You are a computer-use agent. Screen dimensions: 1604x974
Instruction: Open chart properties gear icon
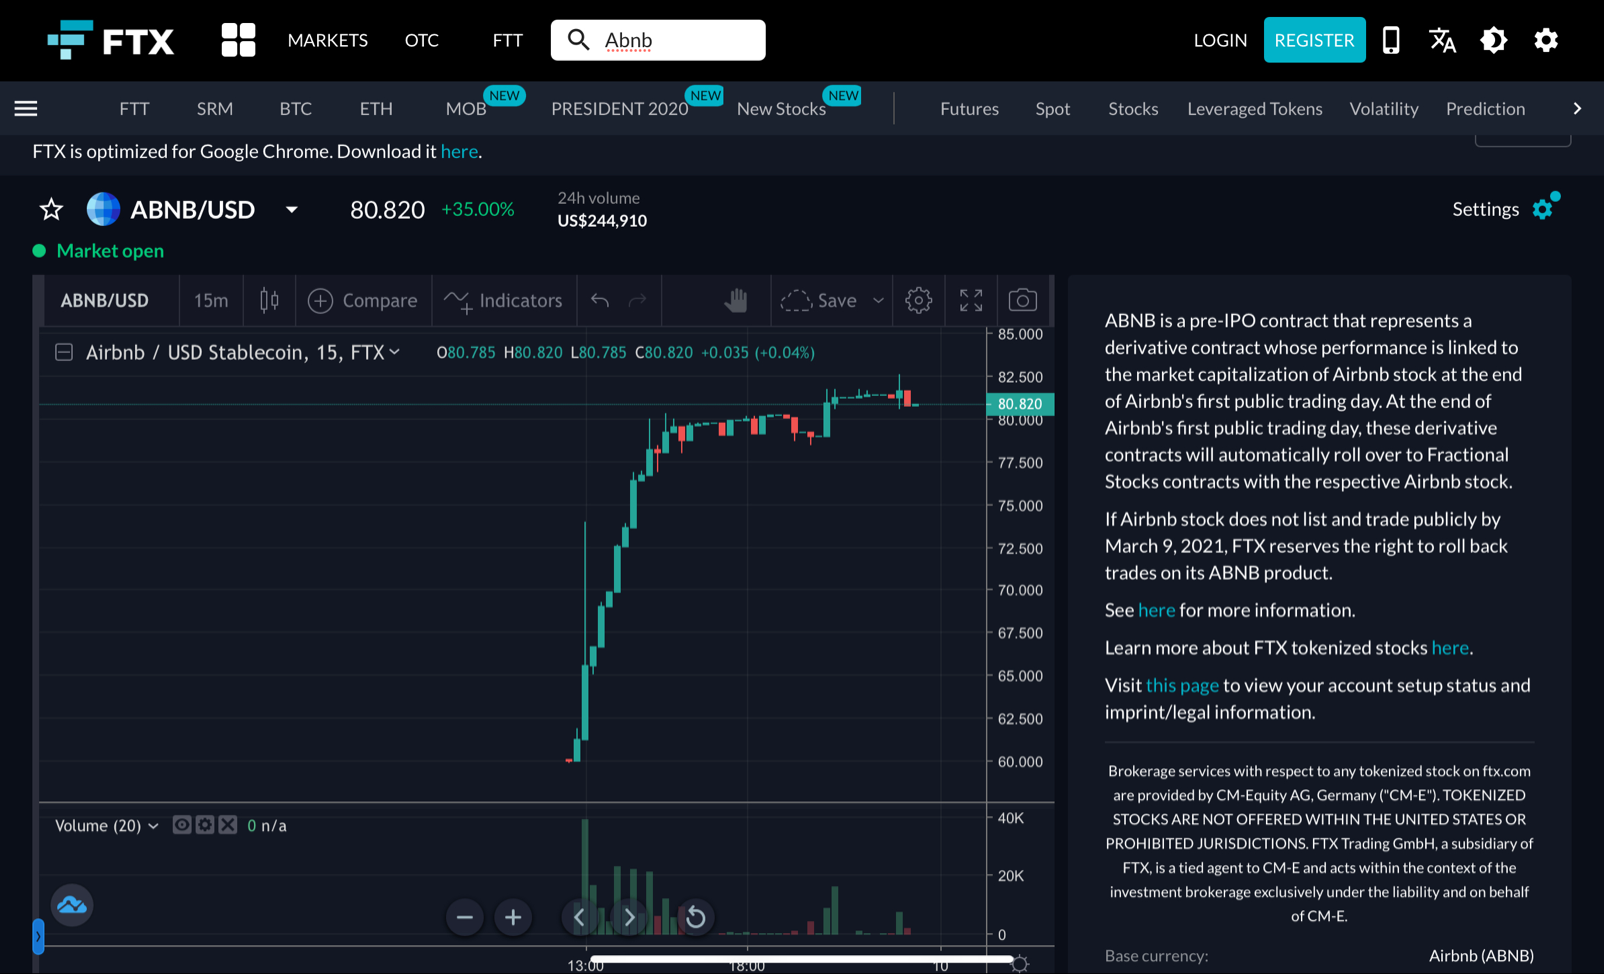click(x=918, y=300)
